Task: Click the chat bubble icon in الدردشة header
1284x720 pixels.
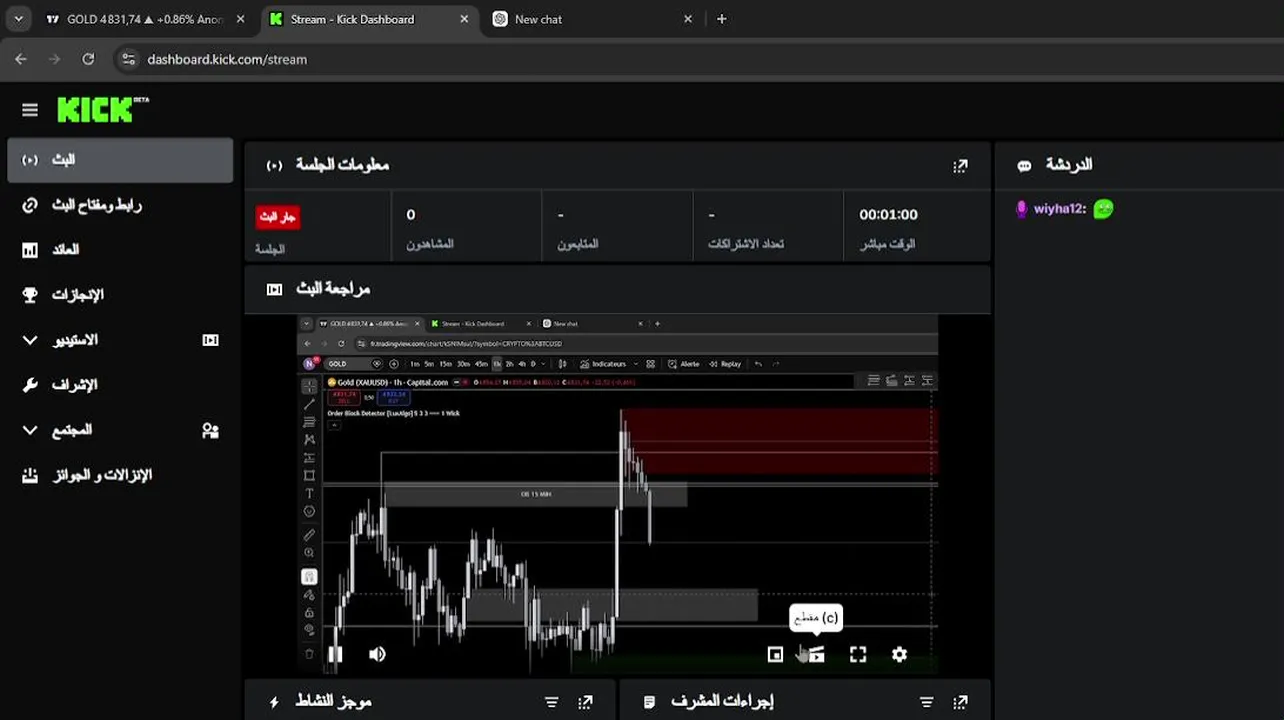Action: (1024, 166)
